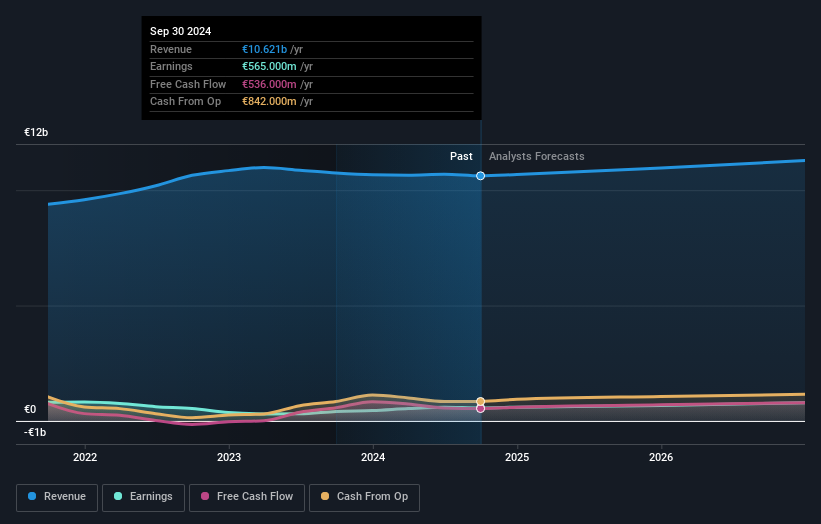This screenshot has height=524, width=821.
Task: Click the Past label on the chart
Action: [461, 156]
